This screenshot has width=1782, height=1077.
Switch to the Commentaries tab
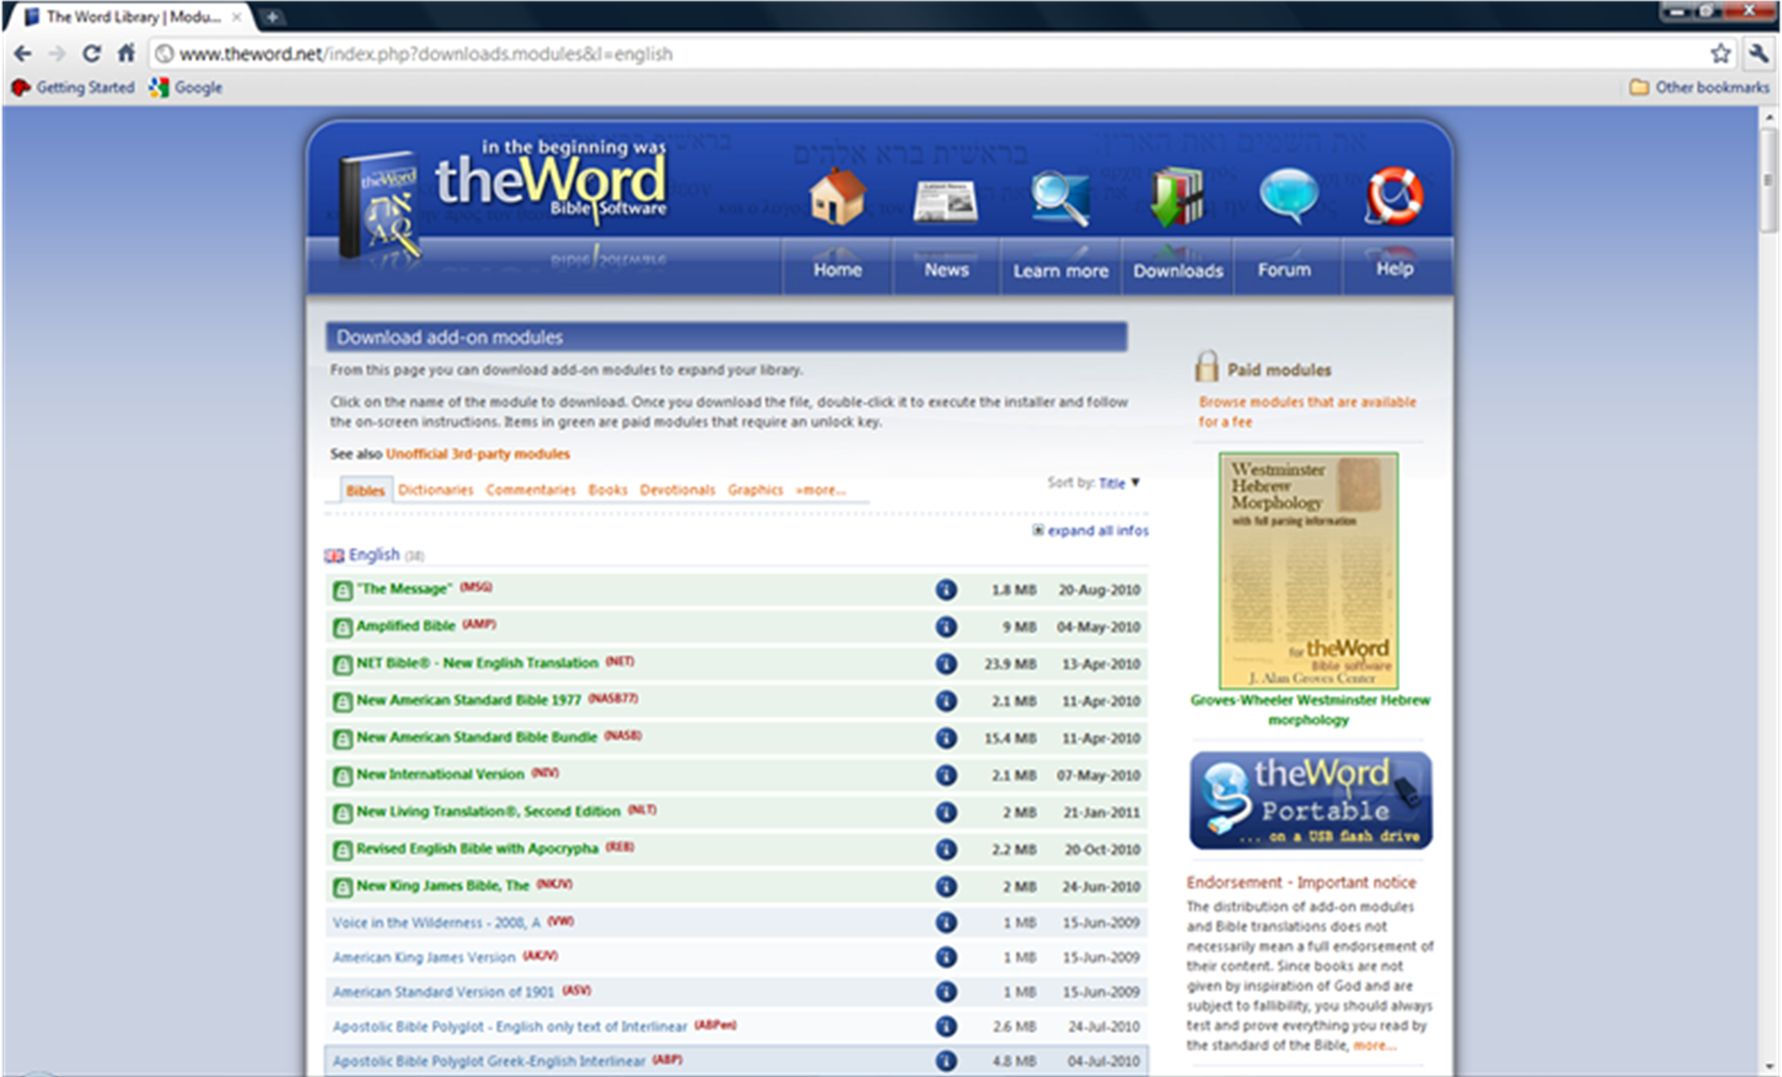(x=531, y=490)
